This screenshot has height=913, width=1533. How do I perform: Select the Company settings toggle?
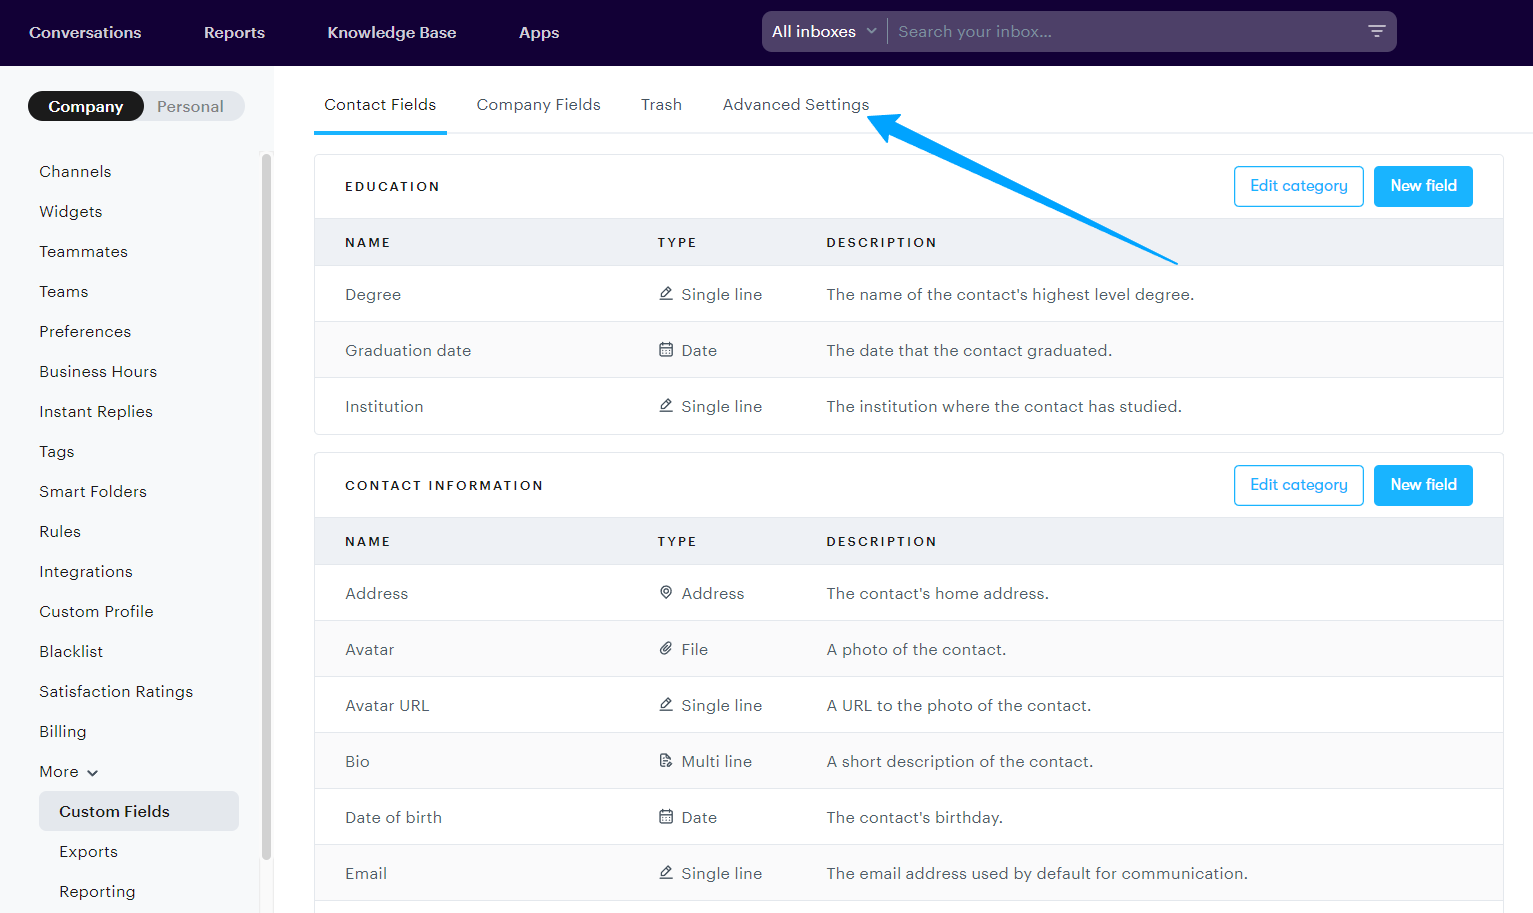[x=86, y=107]
